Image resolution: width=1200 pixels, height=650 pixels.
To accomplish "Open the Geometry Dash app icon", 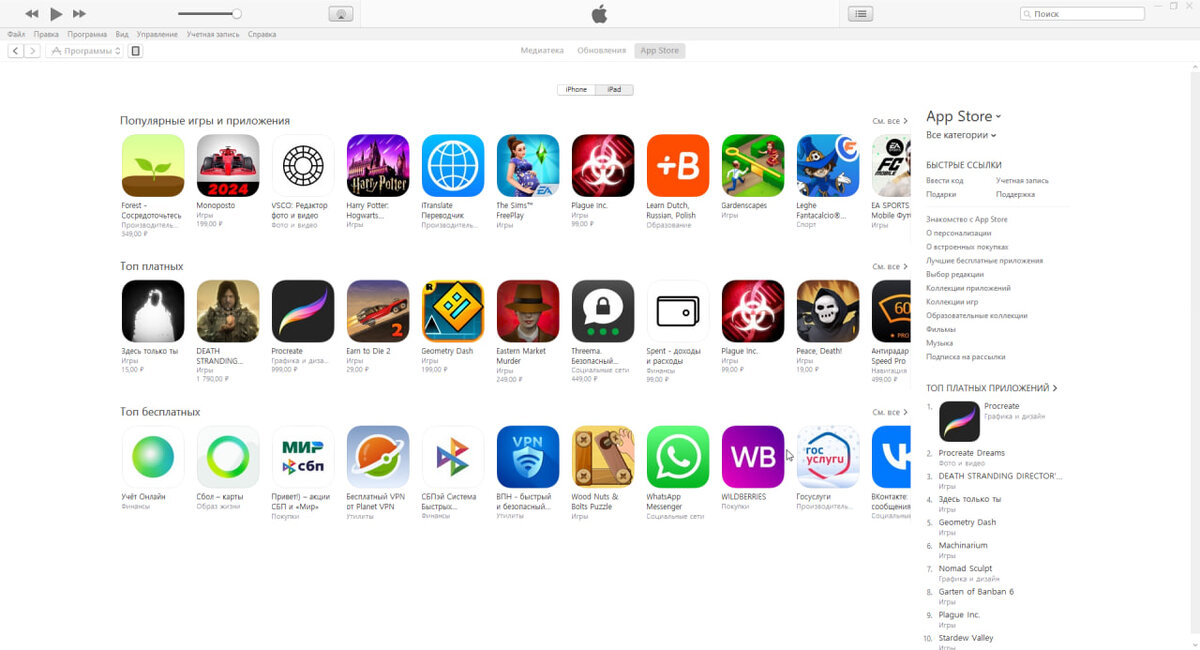I will (453, 311).
